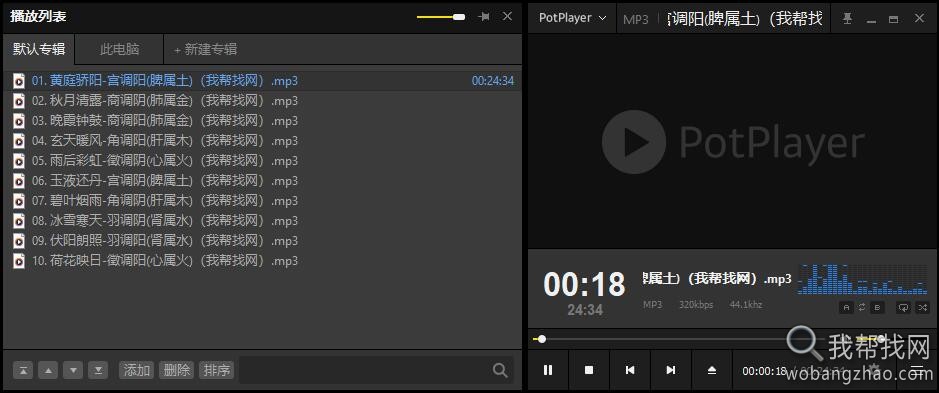Click the scrolling song title text
Screen dimensions: 939x393
(x=717, y=279)
